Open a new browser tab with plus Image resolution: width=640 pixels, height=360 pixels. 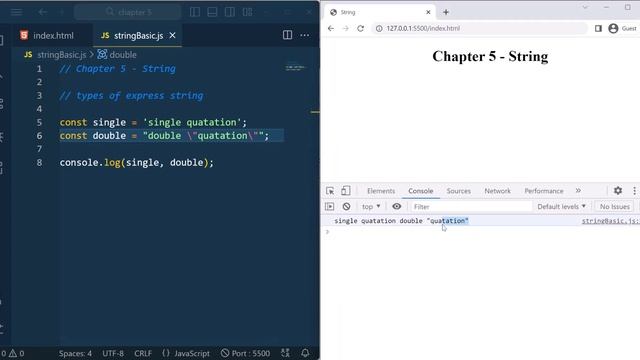coord(446,12)
